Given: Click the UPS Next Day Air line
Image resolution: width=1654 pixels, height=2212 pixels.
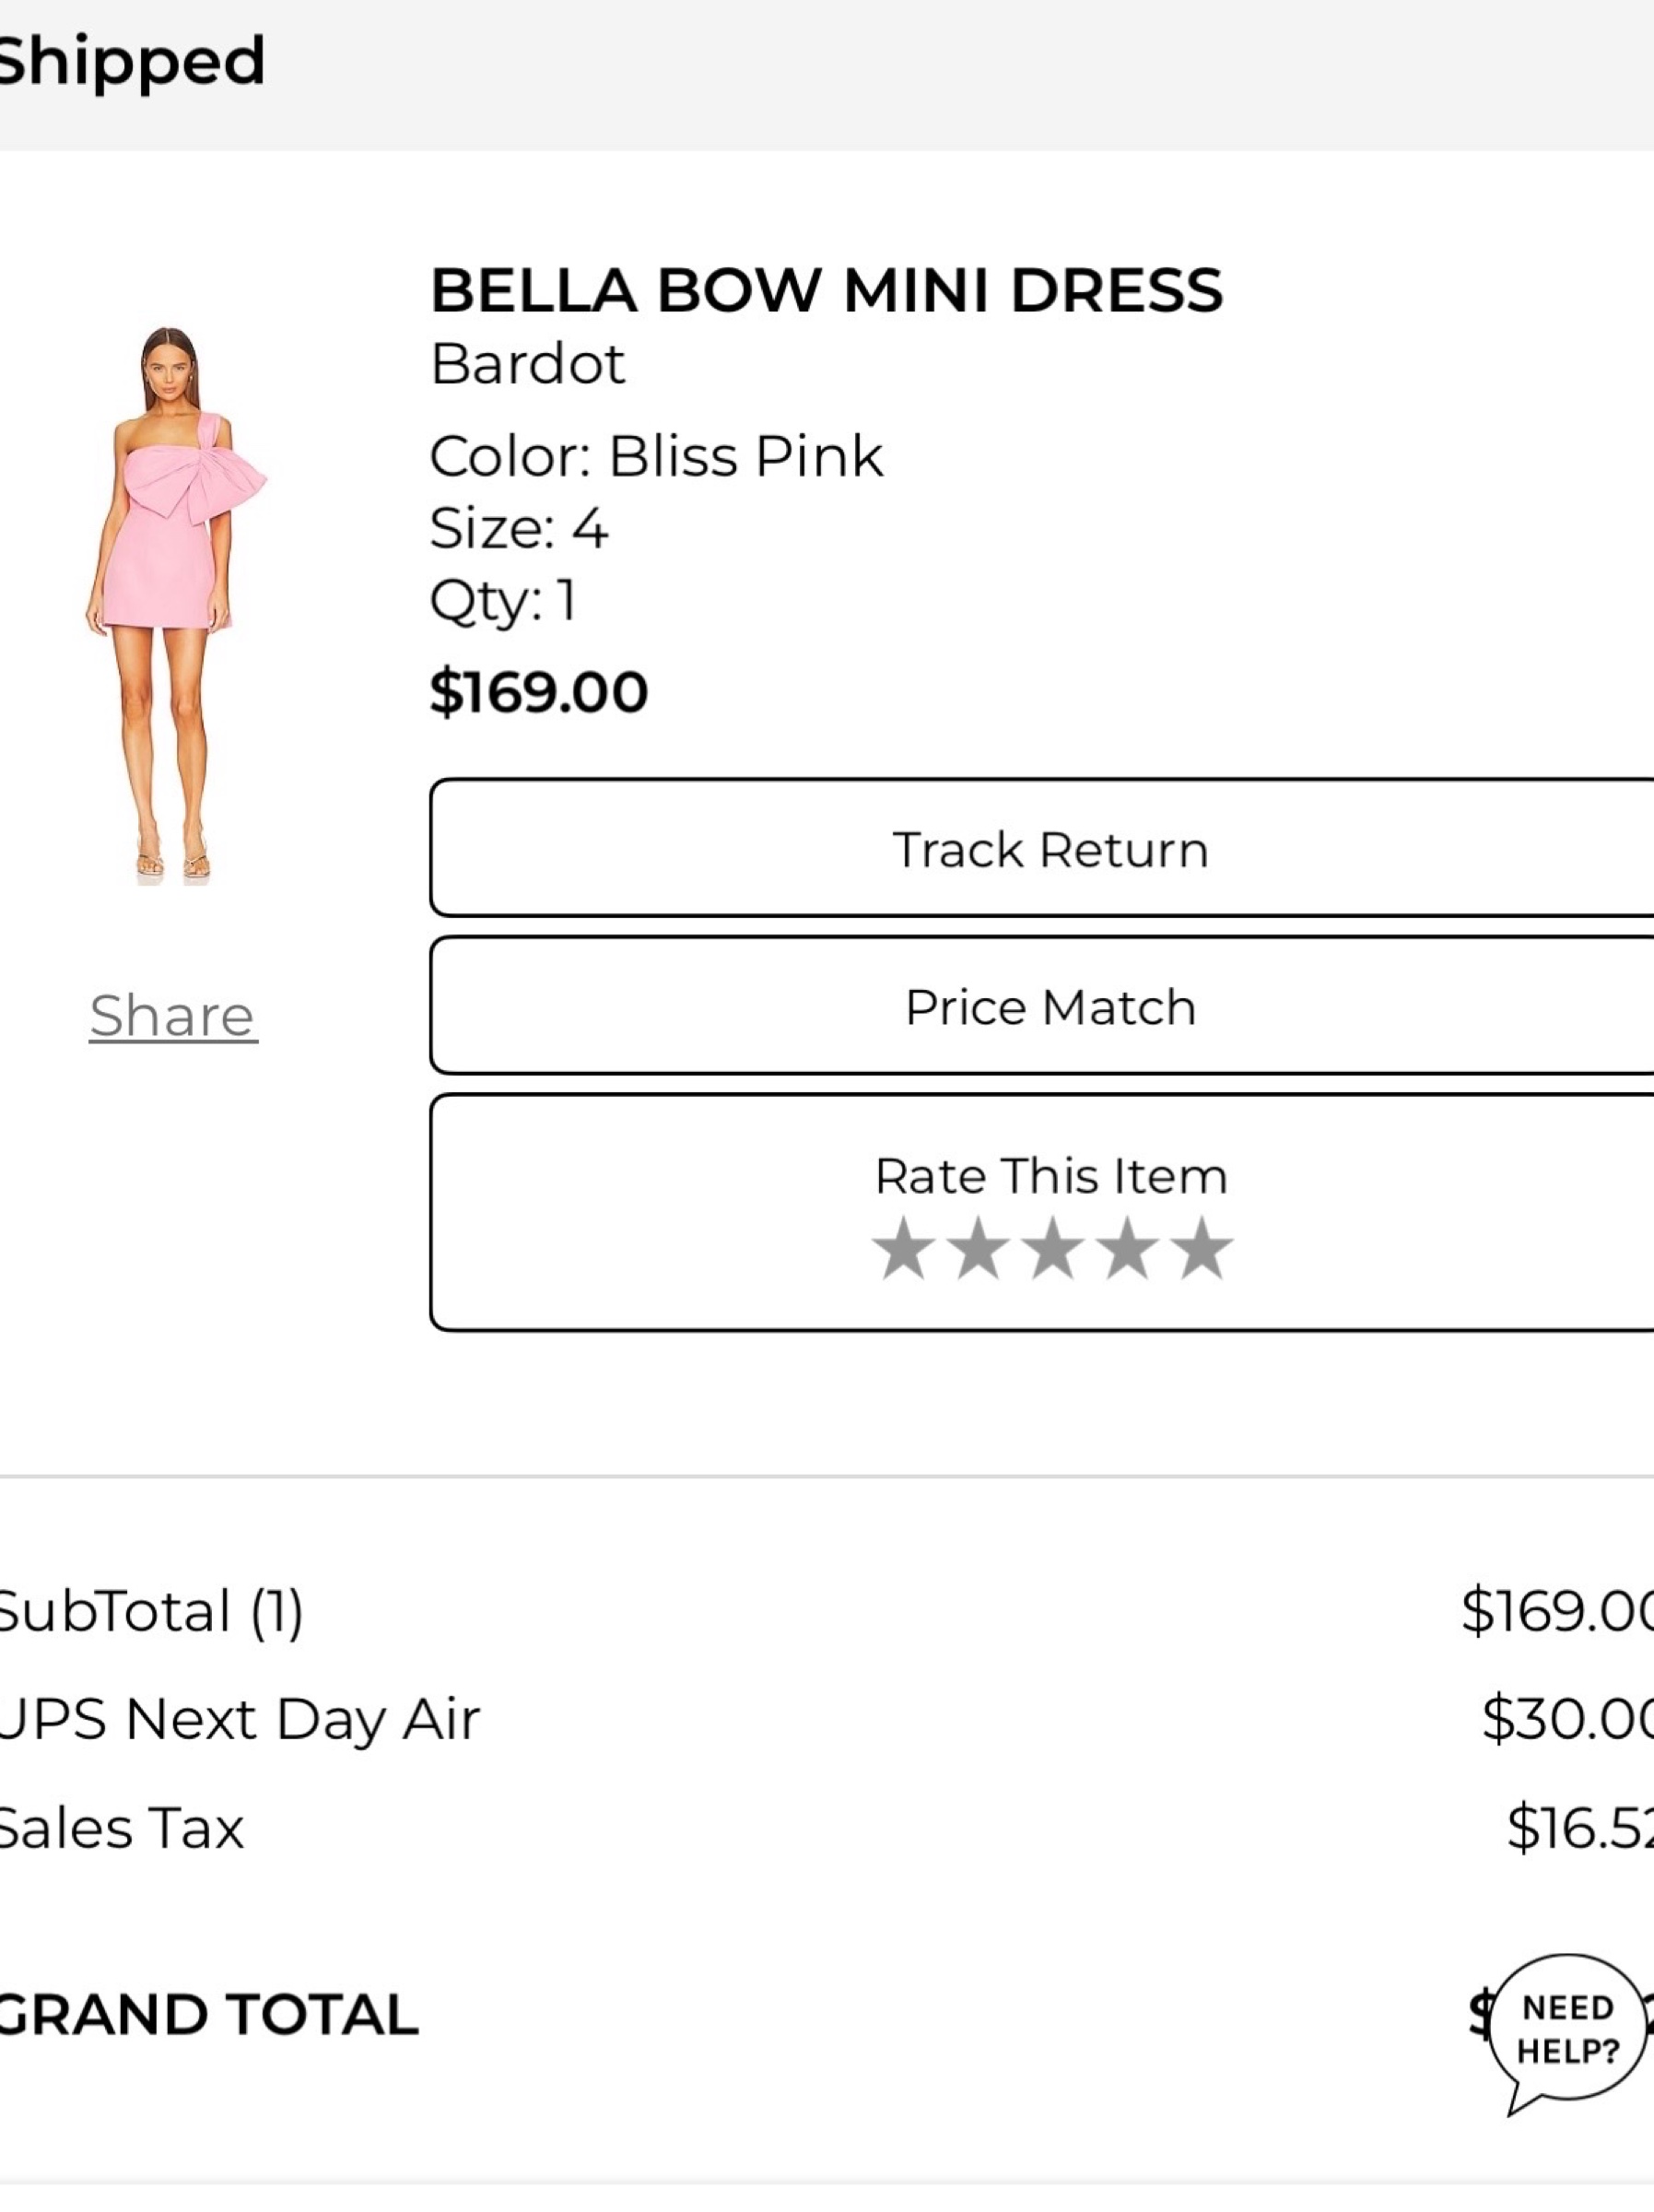Looking at the screenshot, I should pos(827,1720).
